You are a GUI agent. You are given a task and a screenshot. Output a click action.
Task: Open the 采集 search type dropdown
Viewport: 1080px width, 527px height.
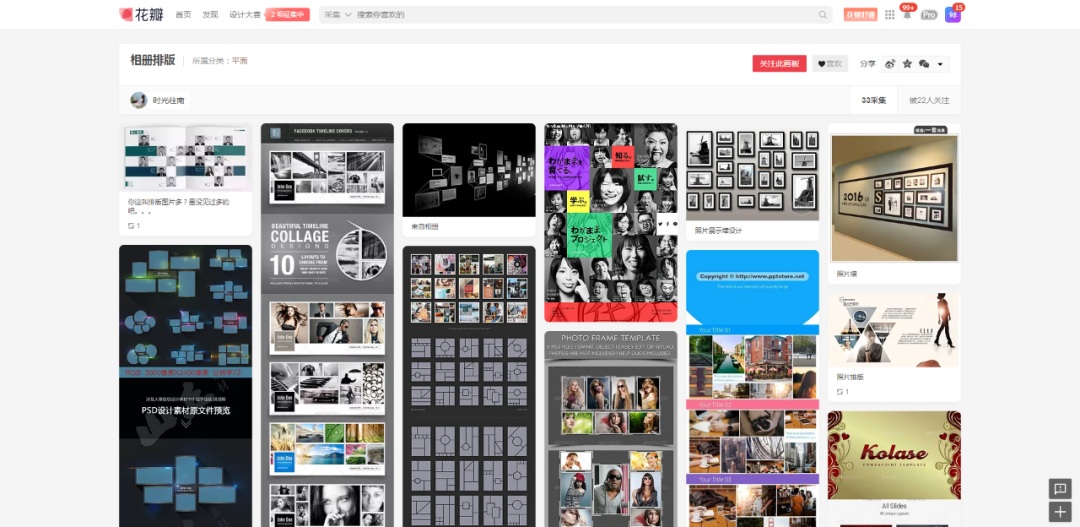click(337, 15)
